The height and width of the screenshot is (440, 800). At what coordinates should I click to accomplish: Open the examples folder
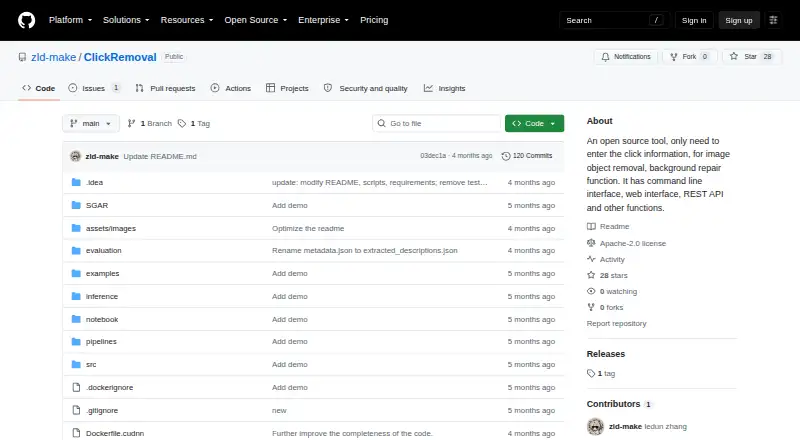click(103, 274)
